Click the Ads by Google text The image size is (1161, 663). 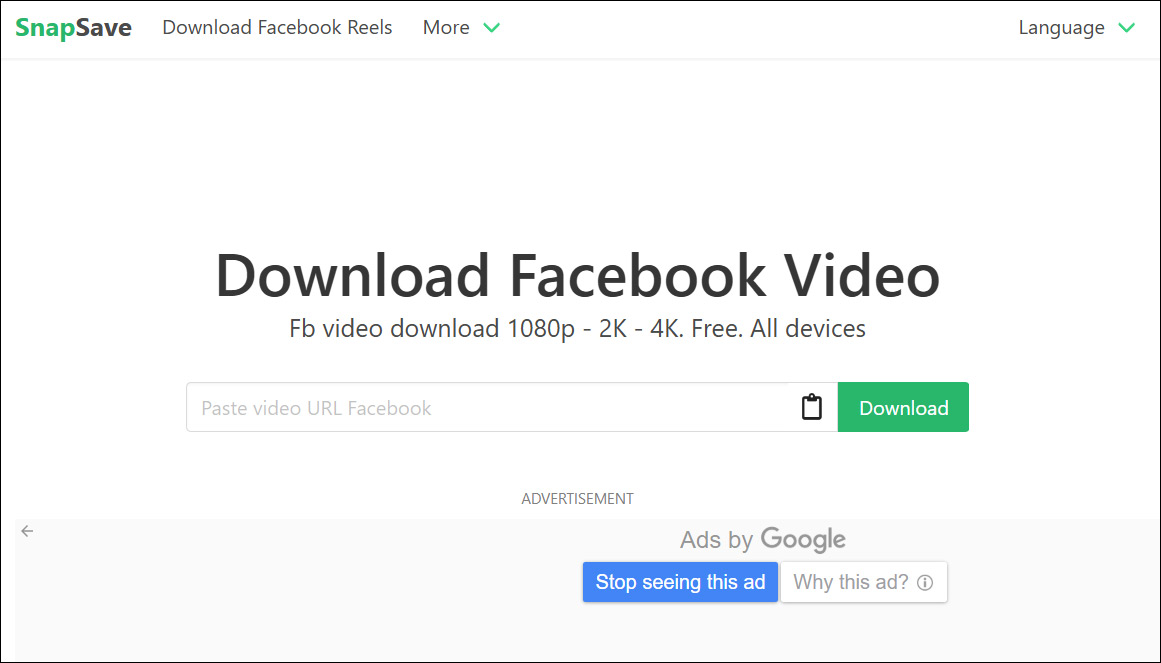pos(763,539)
